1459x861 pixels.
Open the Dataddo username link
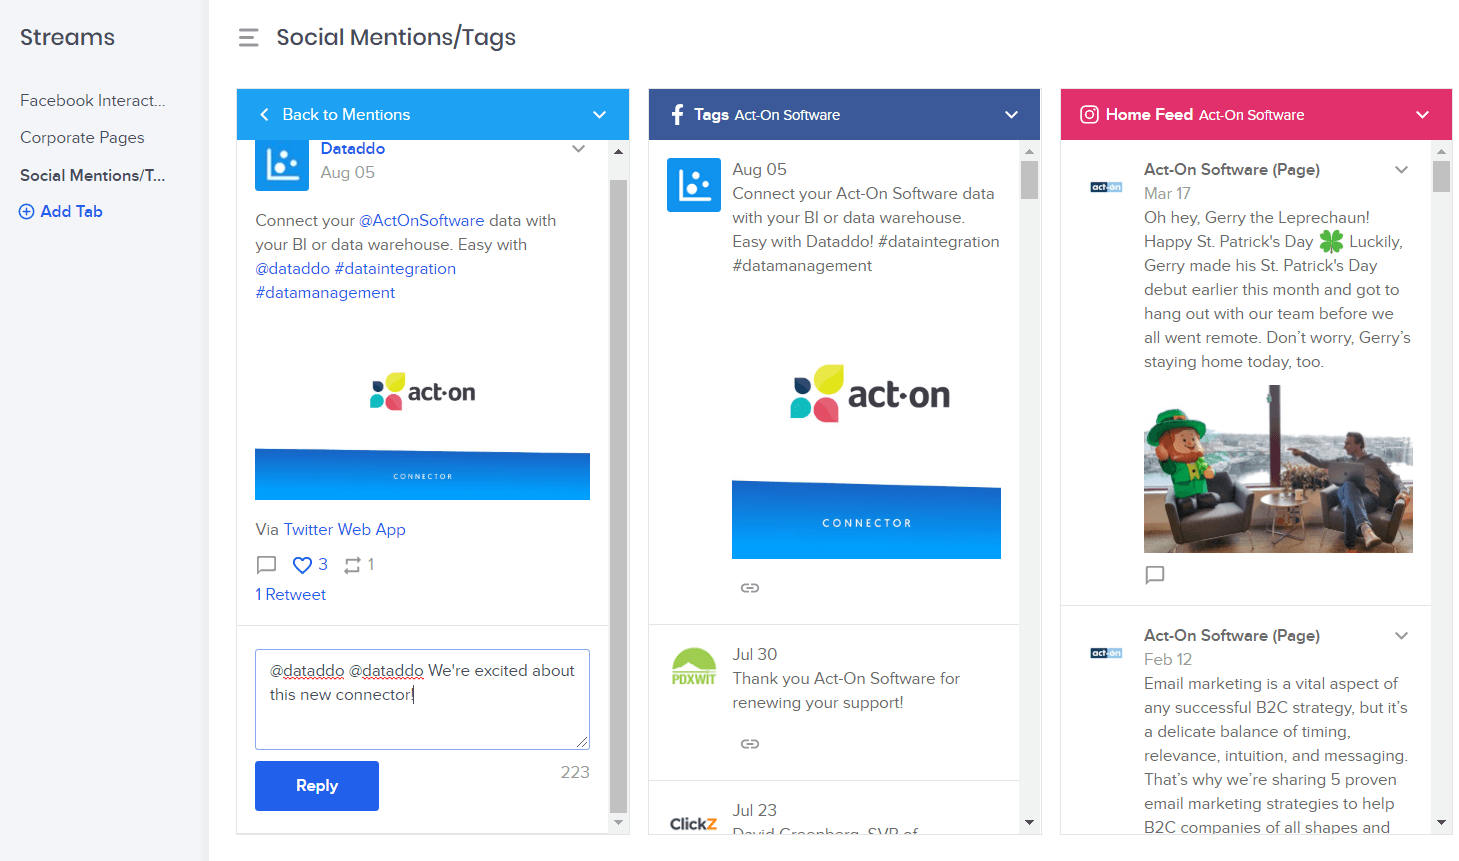(353, 149)
